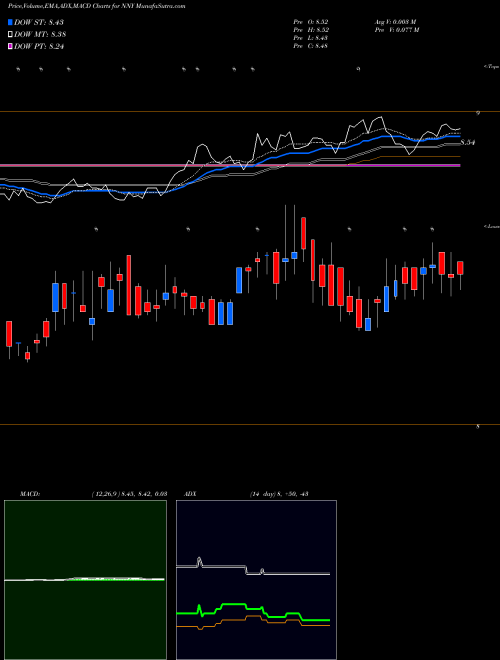
Task: Open the green MACD indicator chart panel
Action: (x=85, y=580)
